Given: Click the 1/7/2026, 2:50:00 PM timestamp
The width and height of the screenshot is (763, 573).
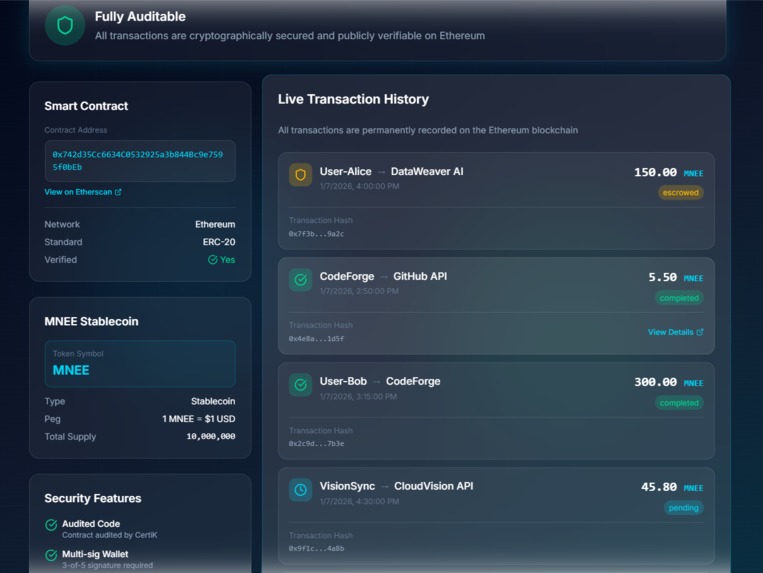Looking at the screenshot, I should (359, 291).
